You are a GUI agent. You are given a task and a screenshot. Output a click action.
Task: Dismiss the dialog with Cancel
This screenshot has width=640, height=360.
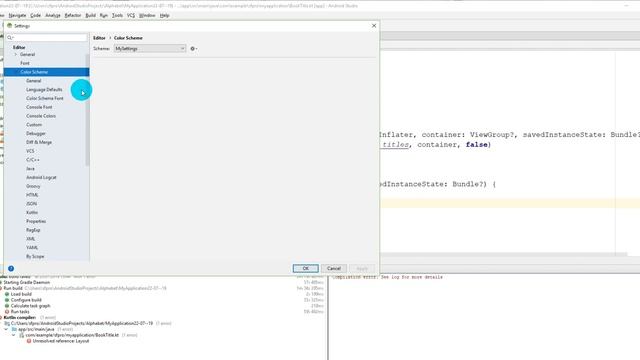(x=333, y=269)
